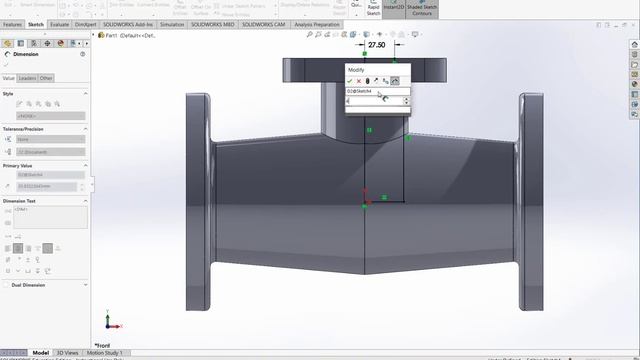The width and height of the screenshot is (640, 360).
Task: Open Appearances sphere icon in task pane
Action: (x=634, y=84)
